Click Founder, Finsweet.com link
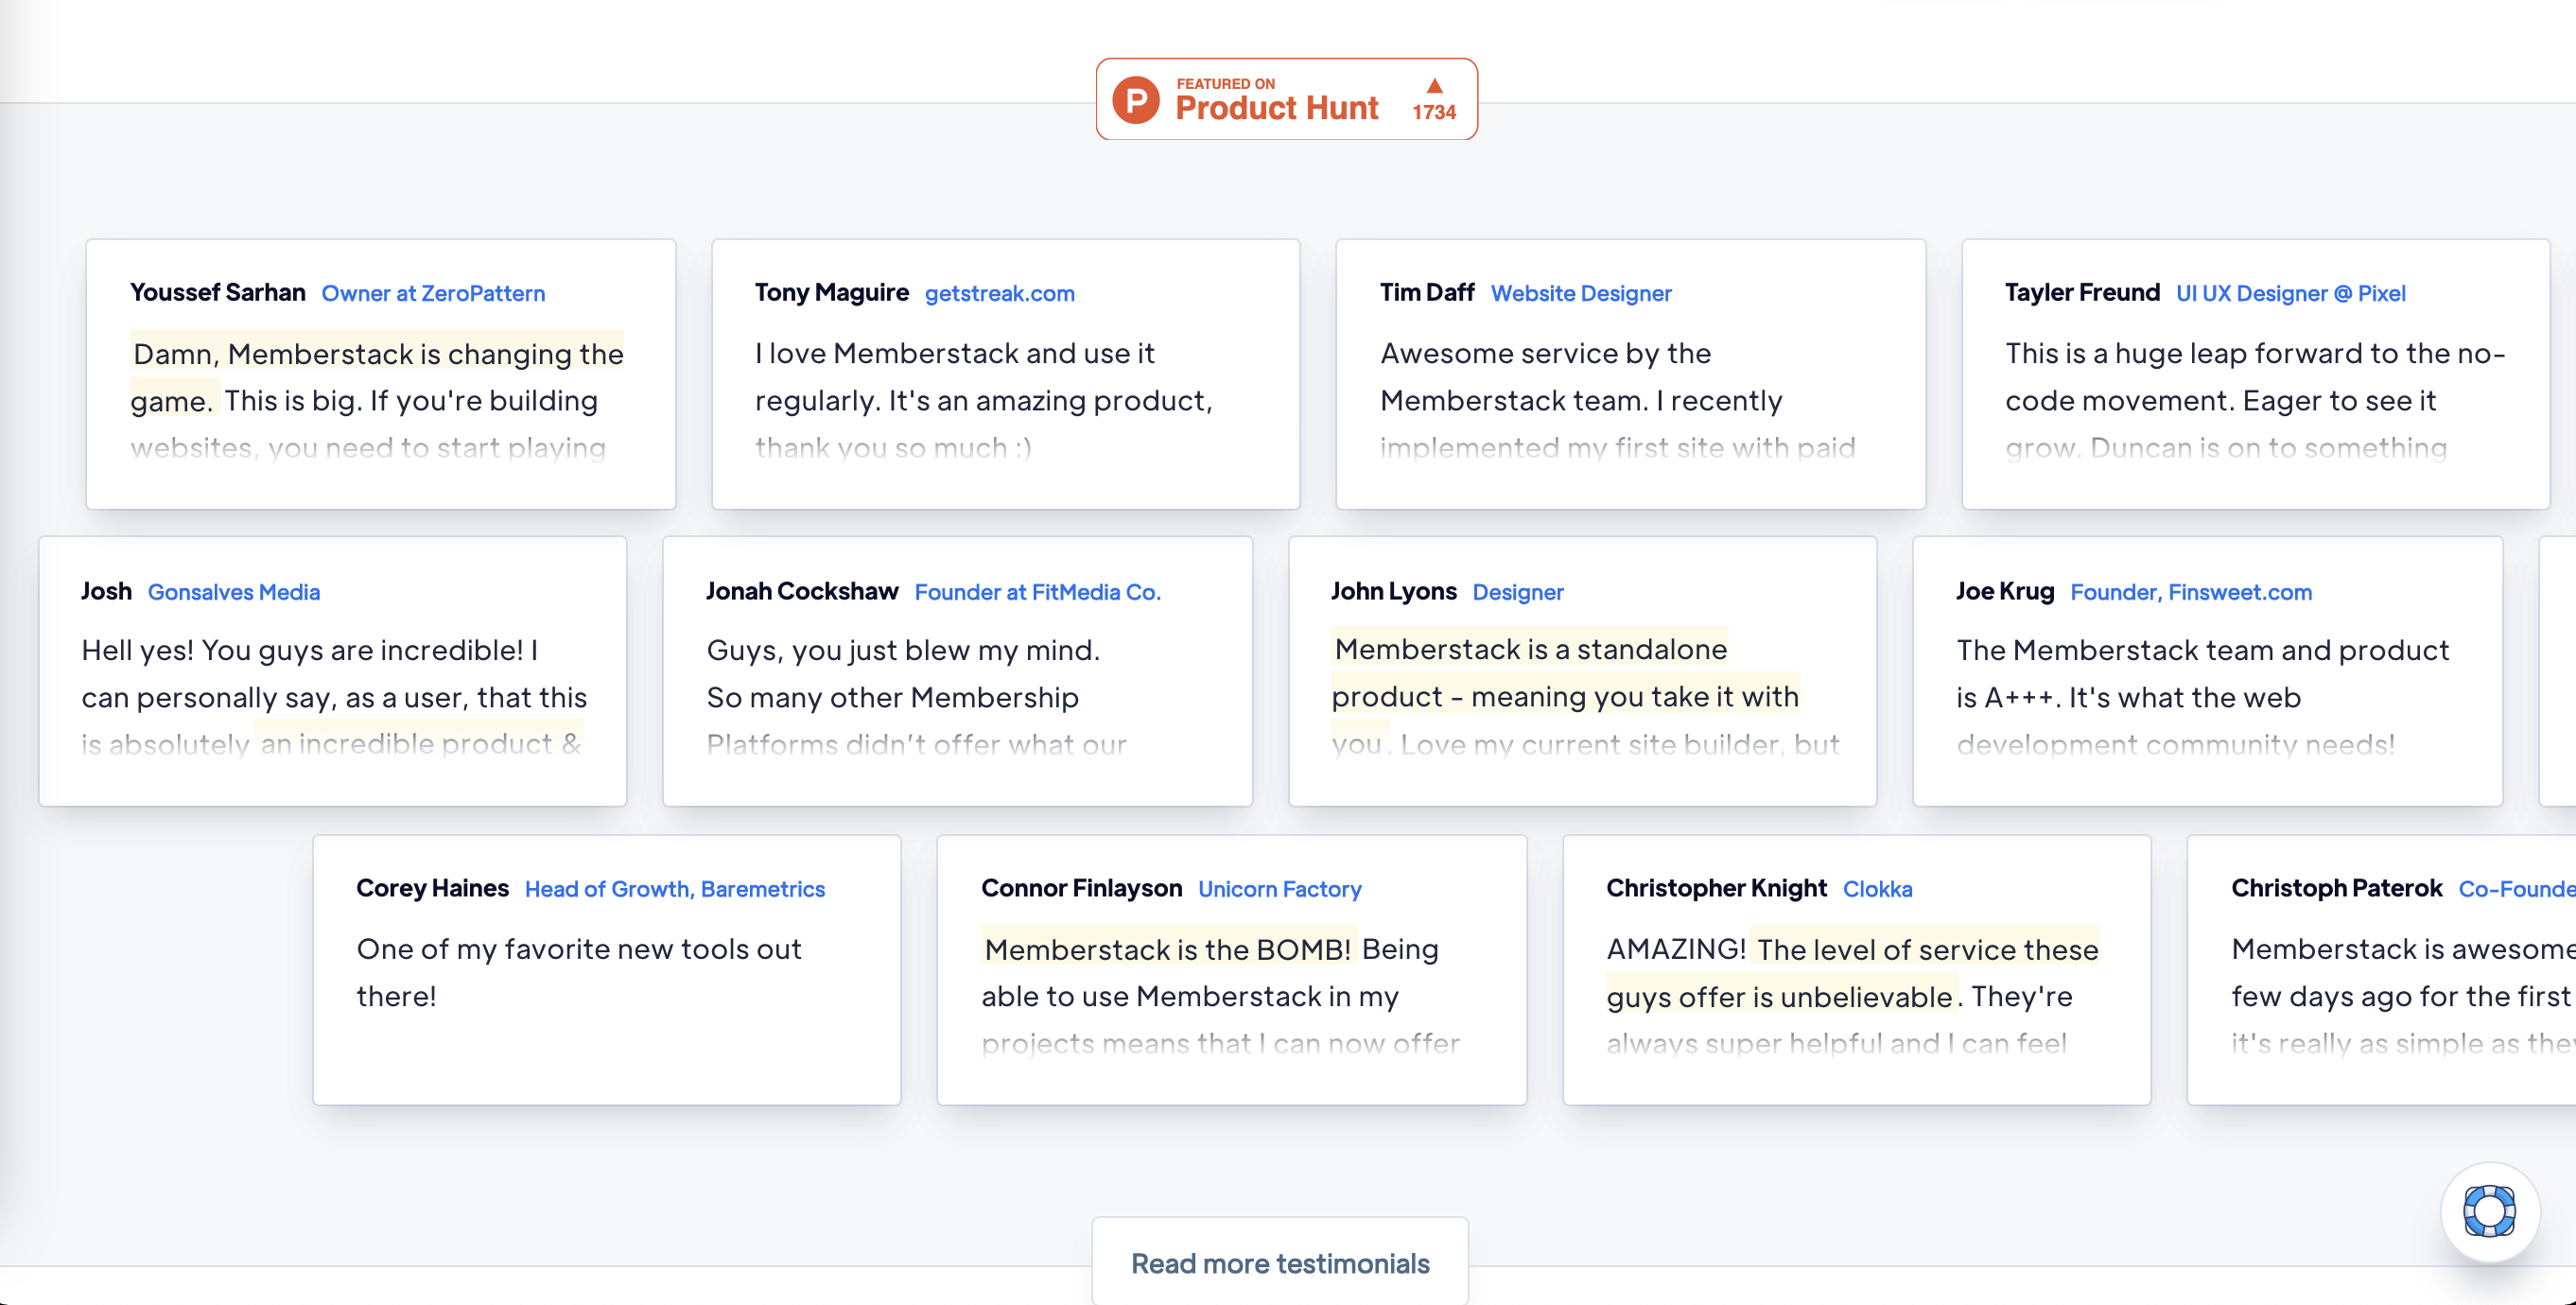 [x=2191, y=591]
